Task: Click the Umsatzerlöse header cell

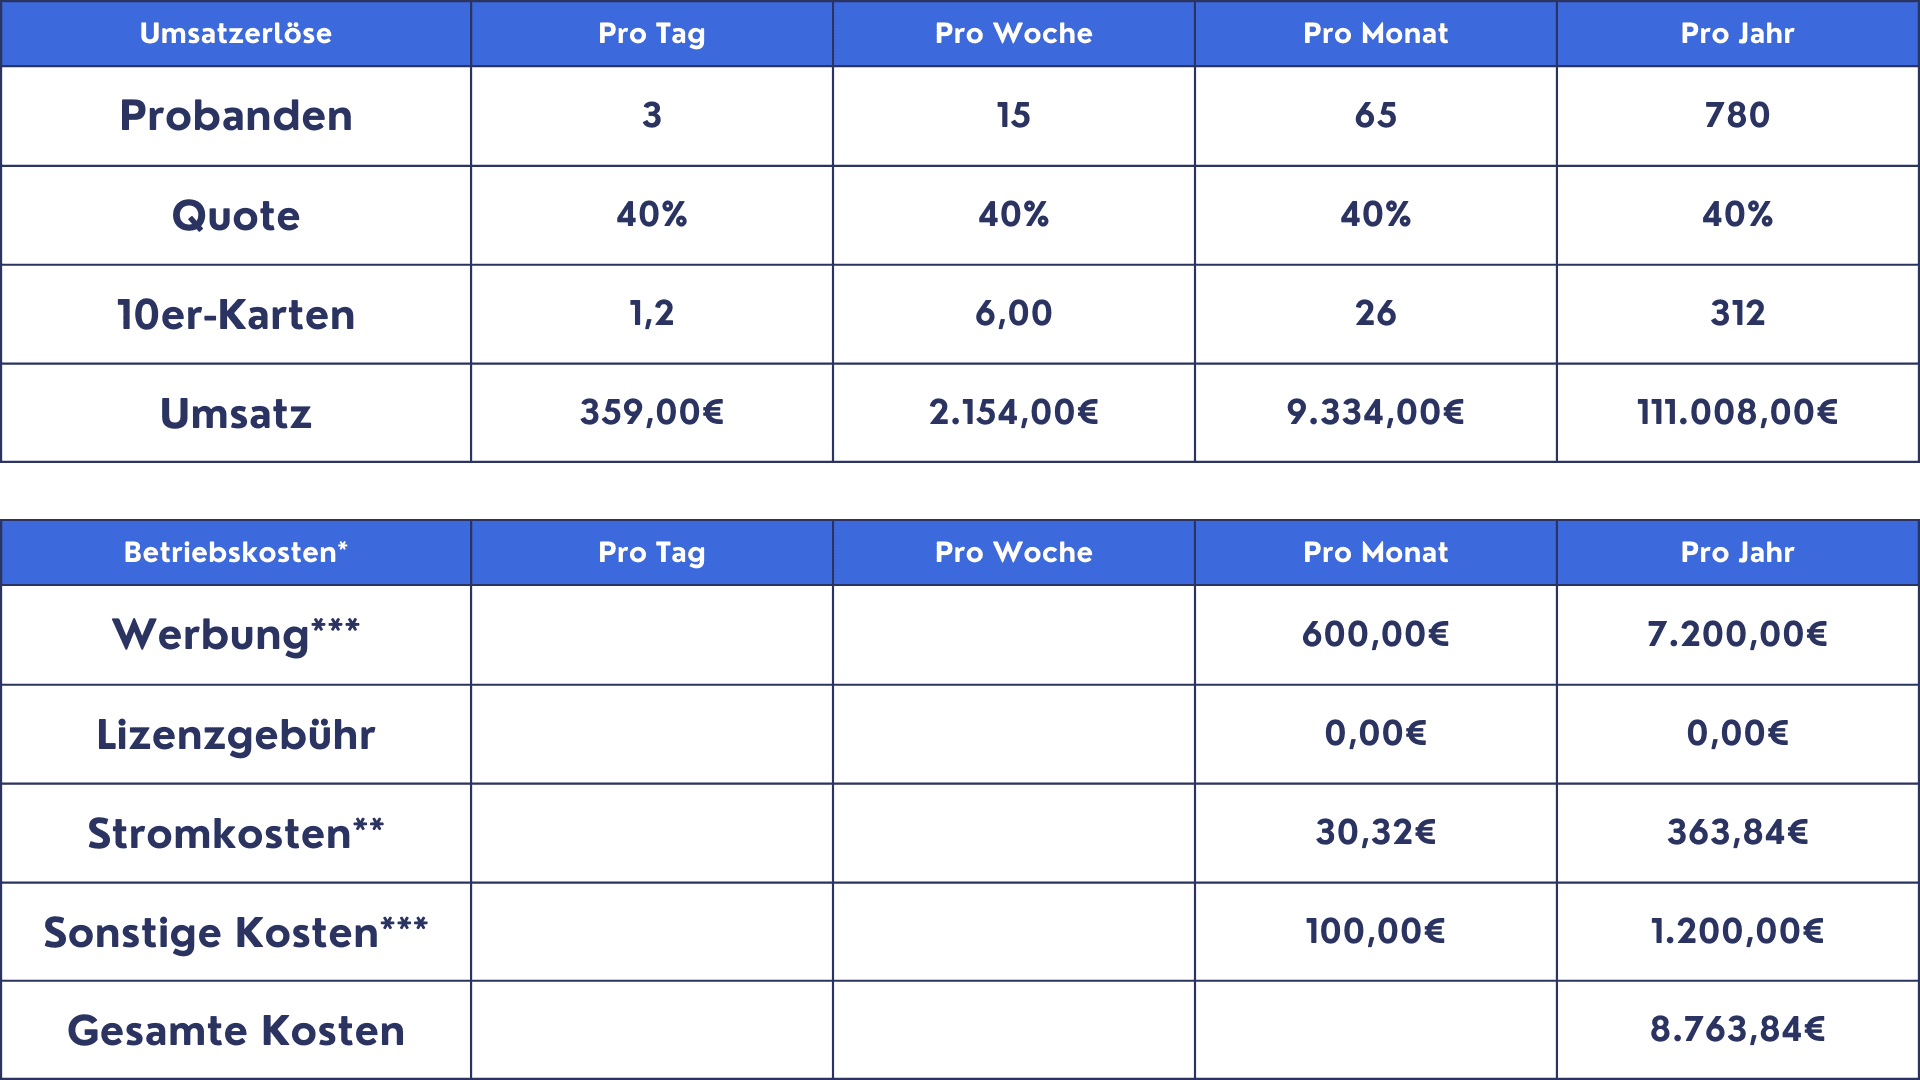Action: 236,34
